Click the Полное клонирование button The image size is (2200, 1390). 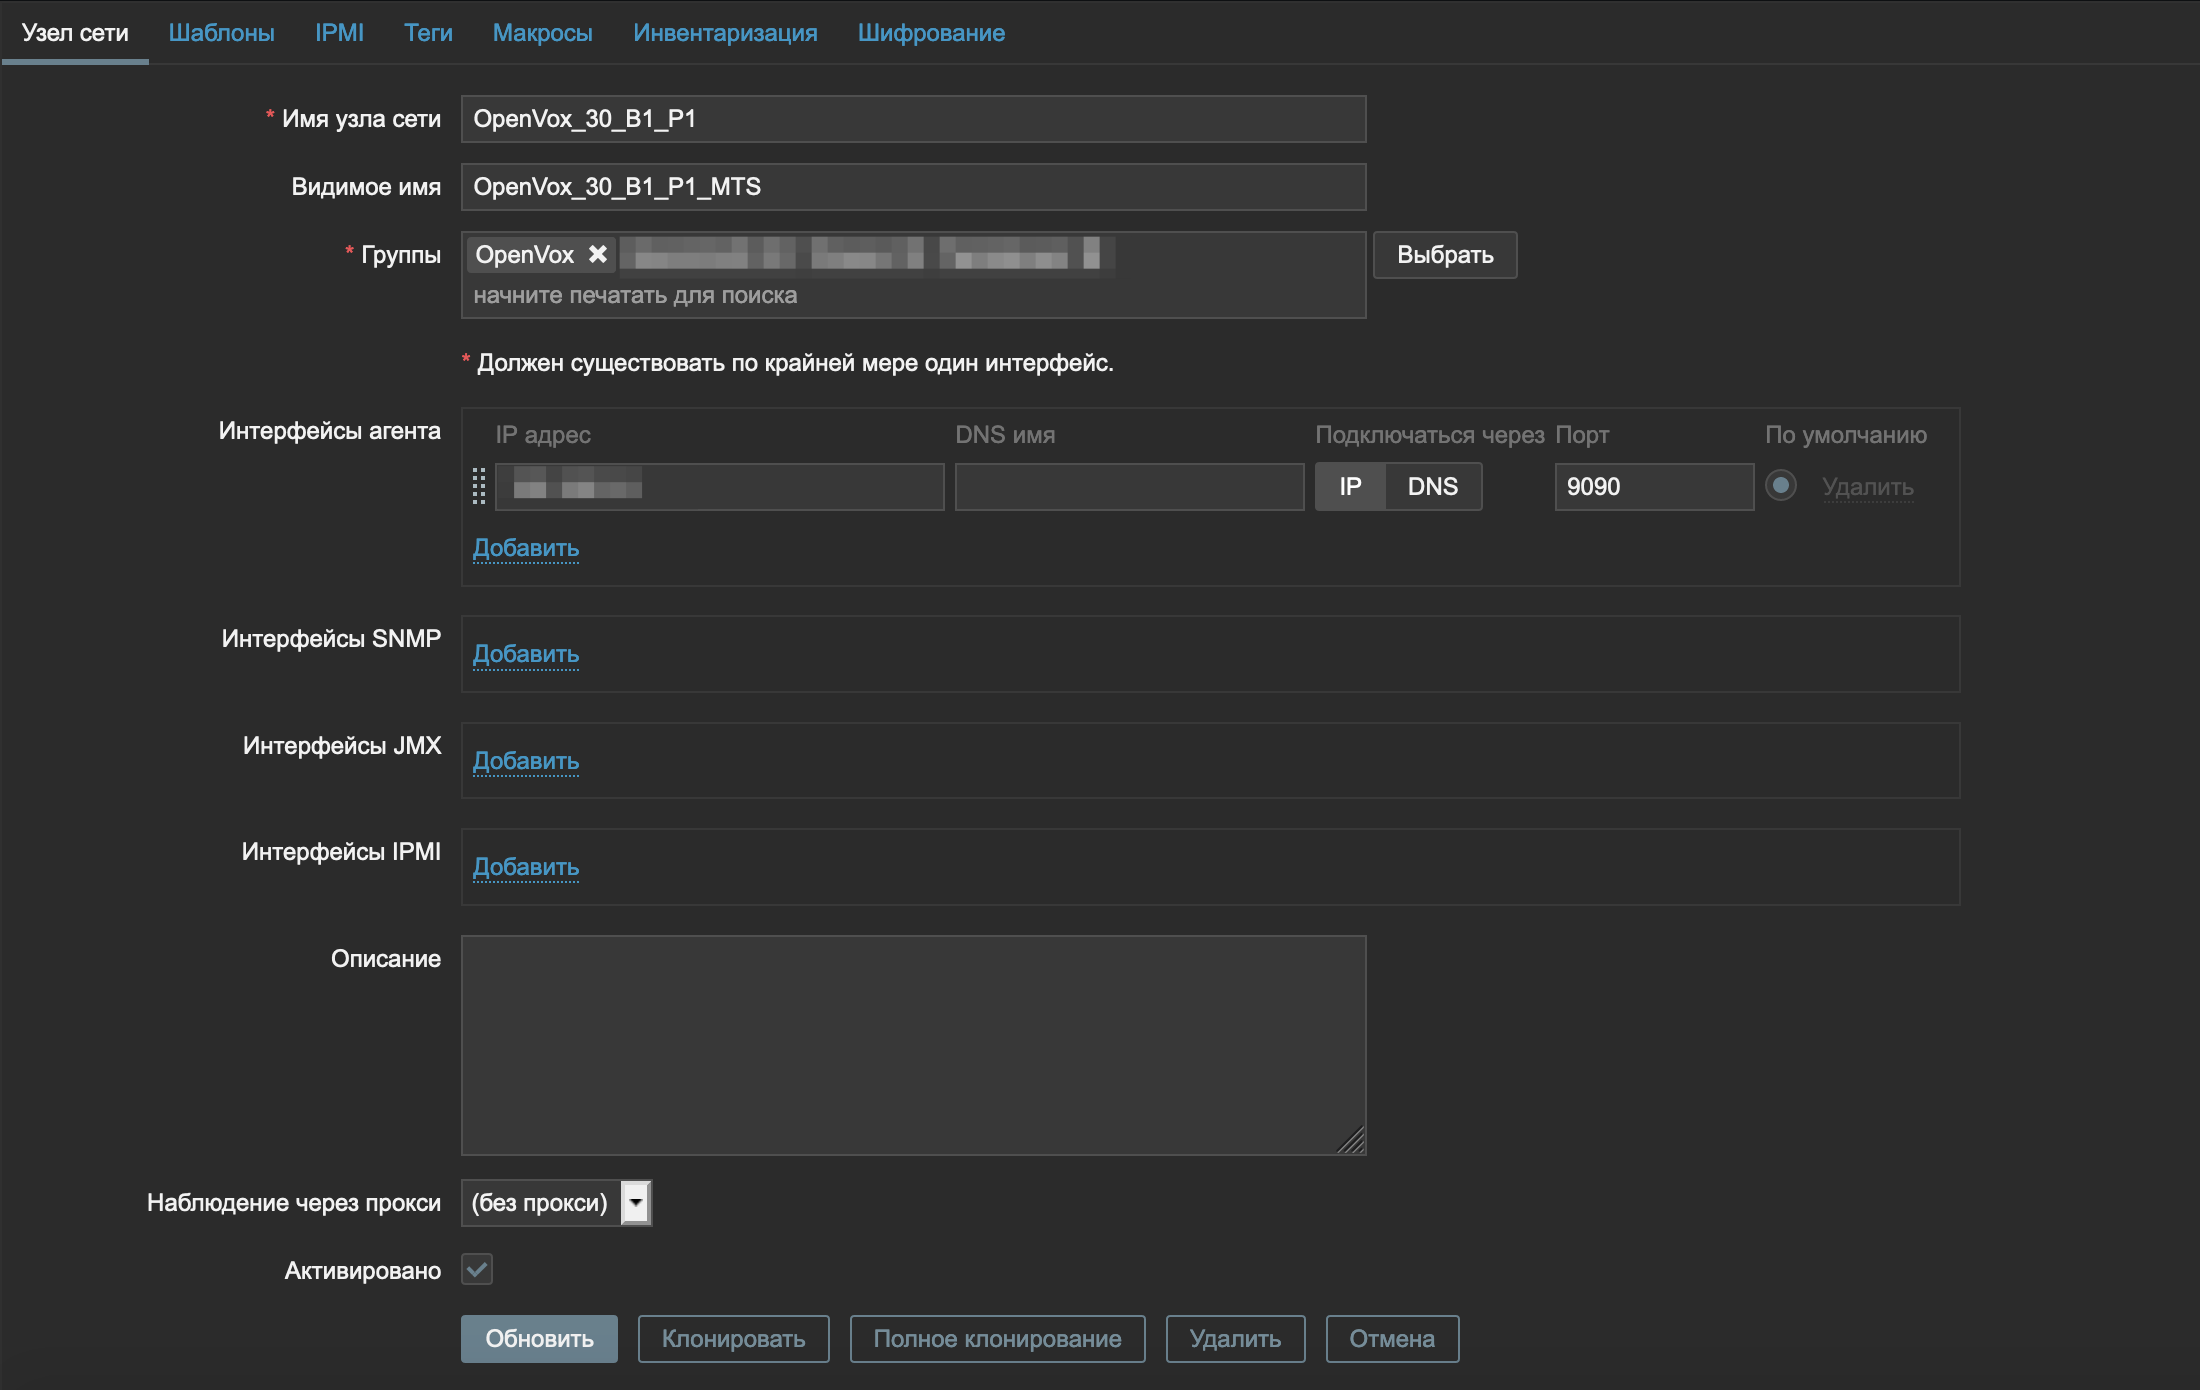click(x=997, y=1339)
